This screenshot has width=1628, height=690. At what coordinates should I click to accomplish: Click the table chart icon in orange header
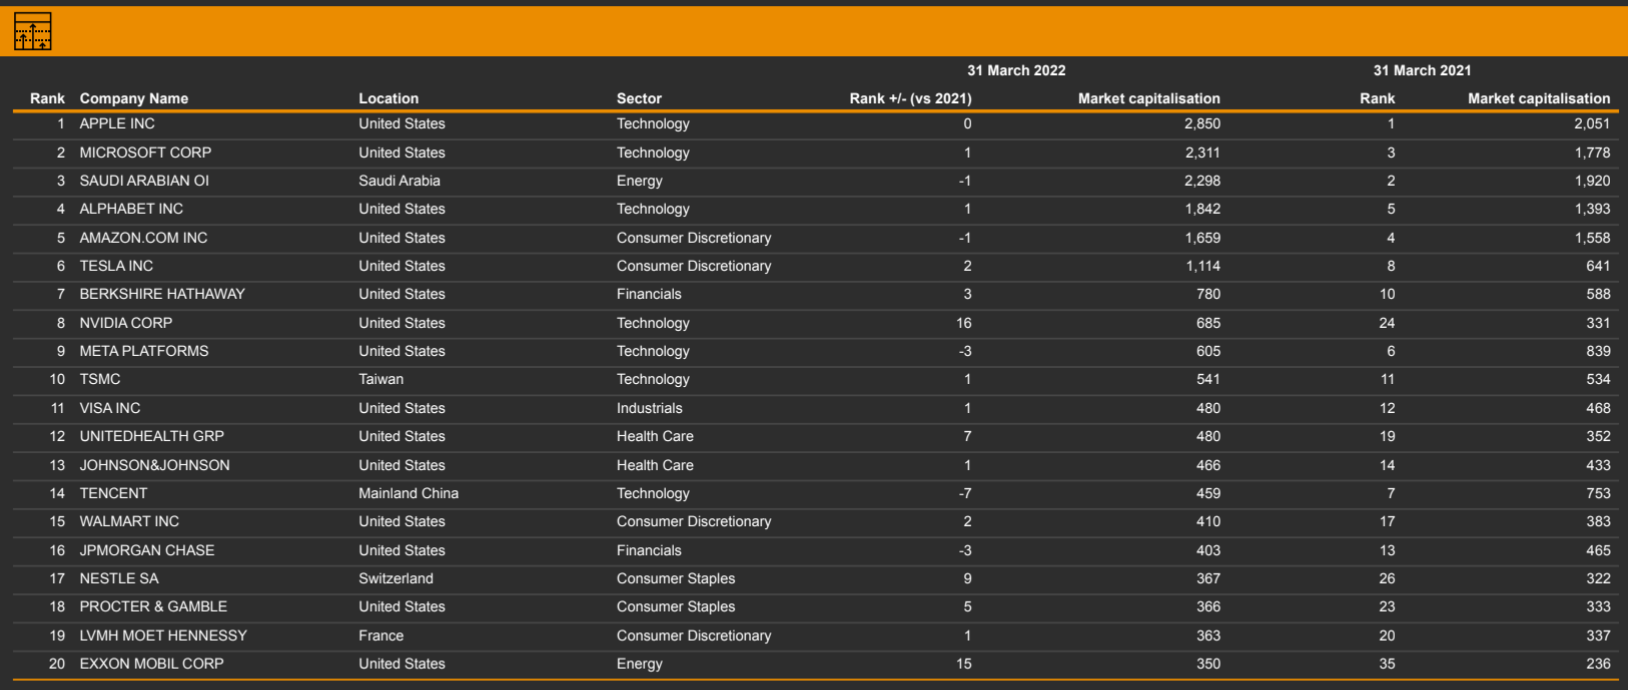point(32,32)
